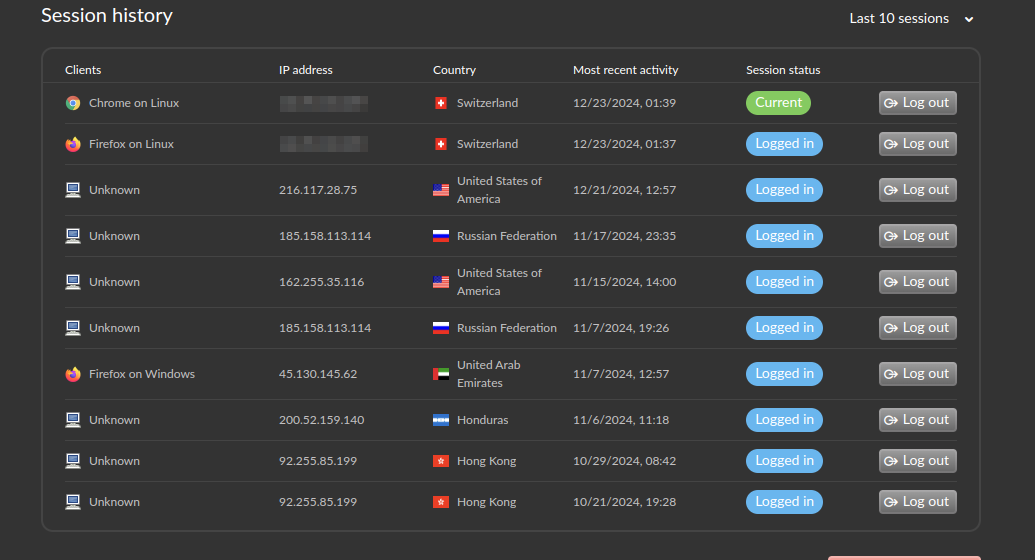The image size is (1035, 560).
Task: Click US flag in 11/15/2024 session row
Action: click(441, 282)
